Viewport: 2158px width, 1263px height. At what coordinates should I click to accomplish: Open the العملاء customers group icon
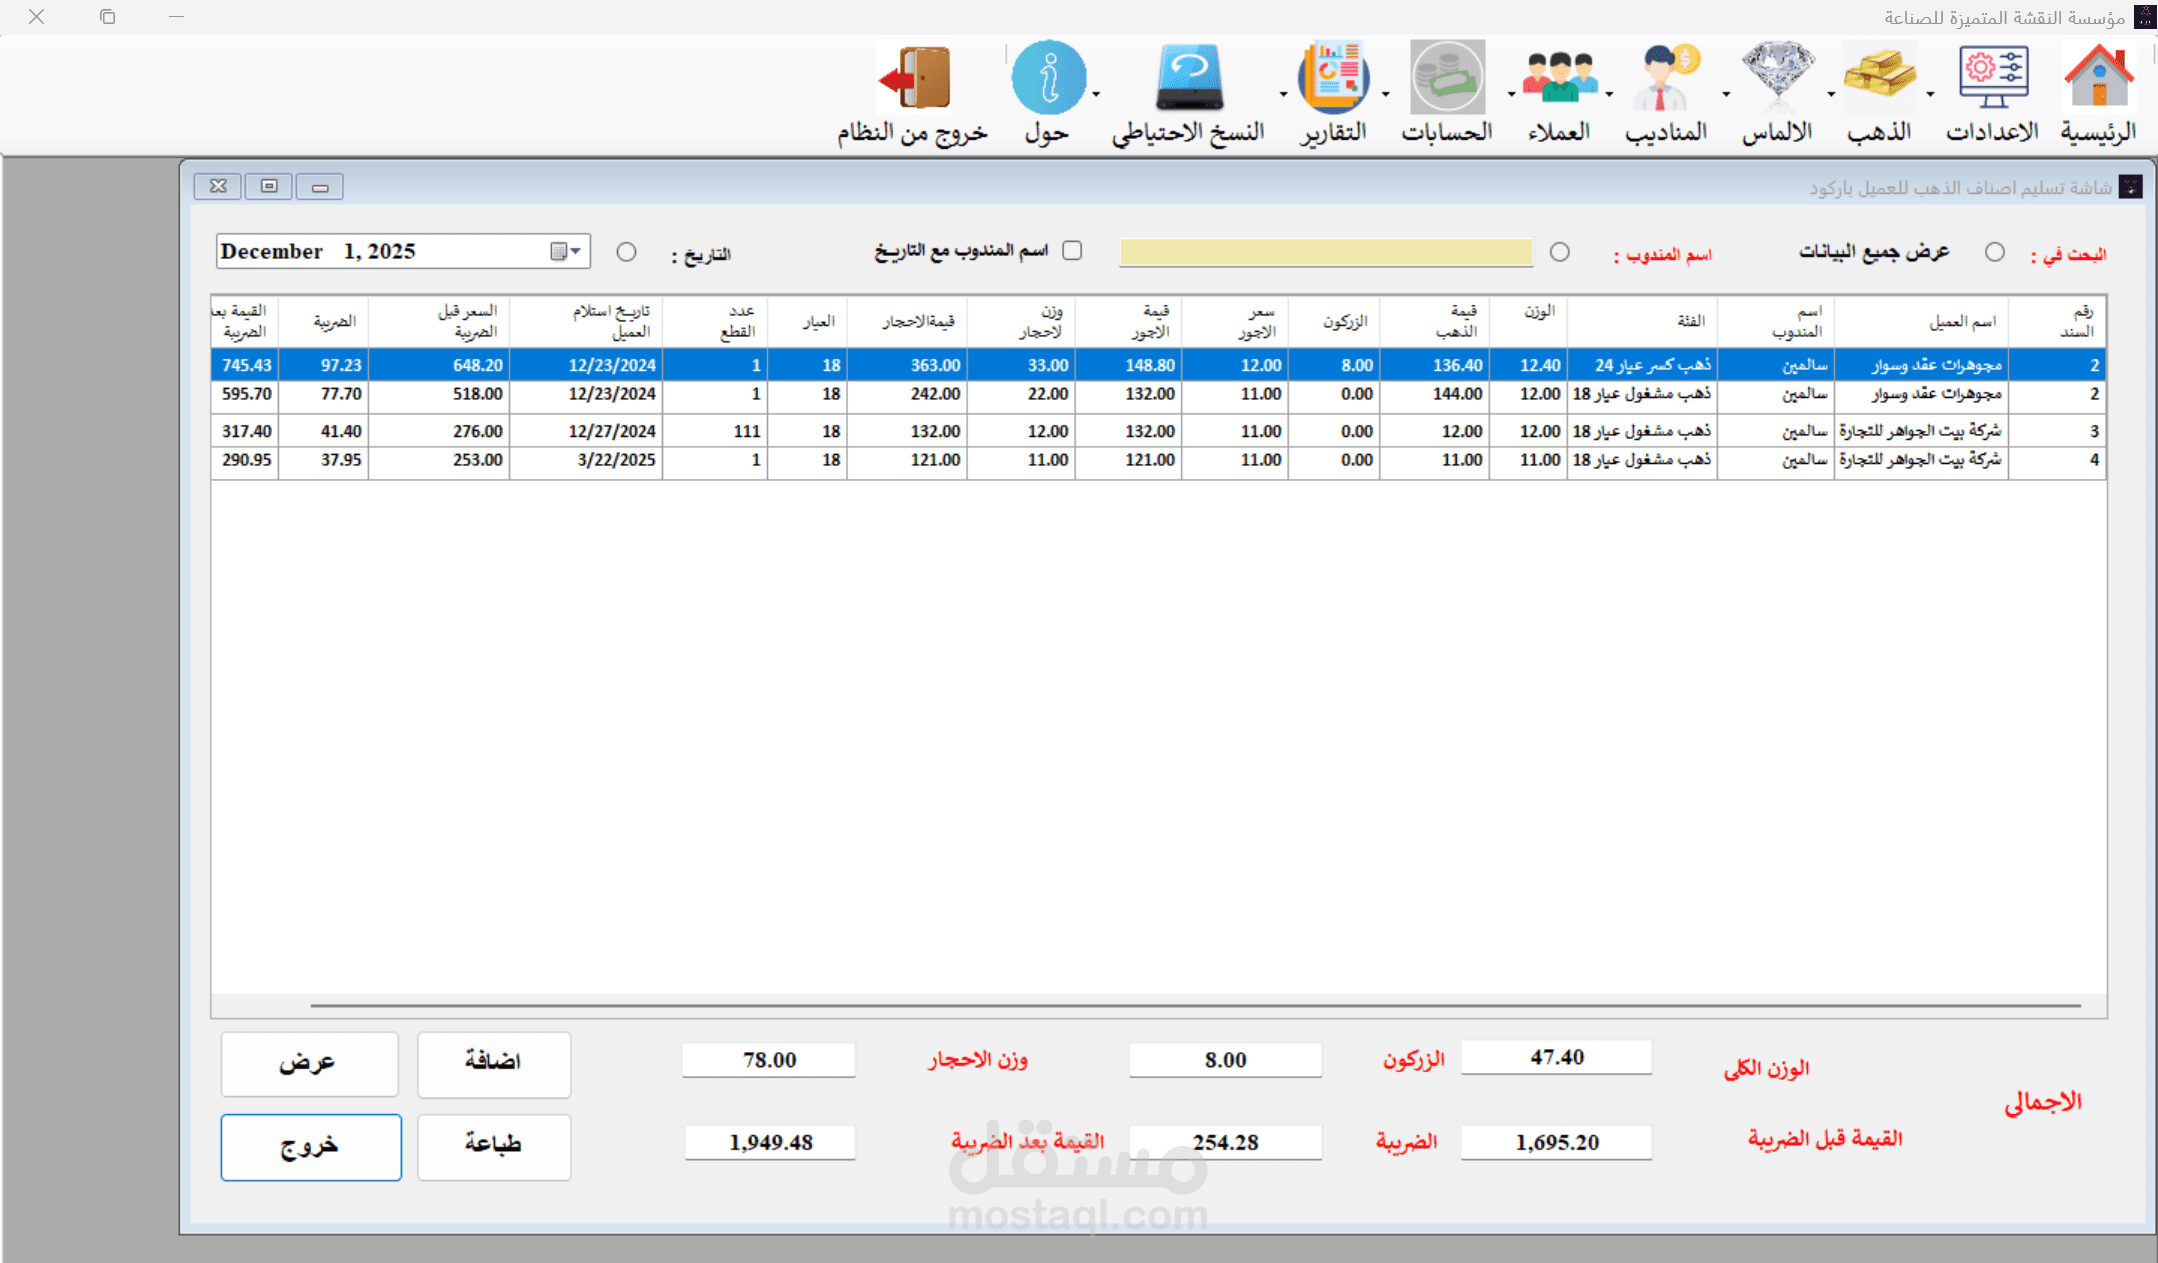click(1559, 77)
